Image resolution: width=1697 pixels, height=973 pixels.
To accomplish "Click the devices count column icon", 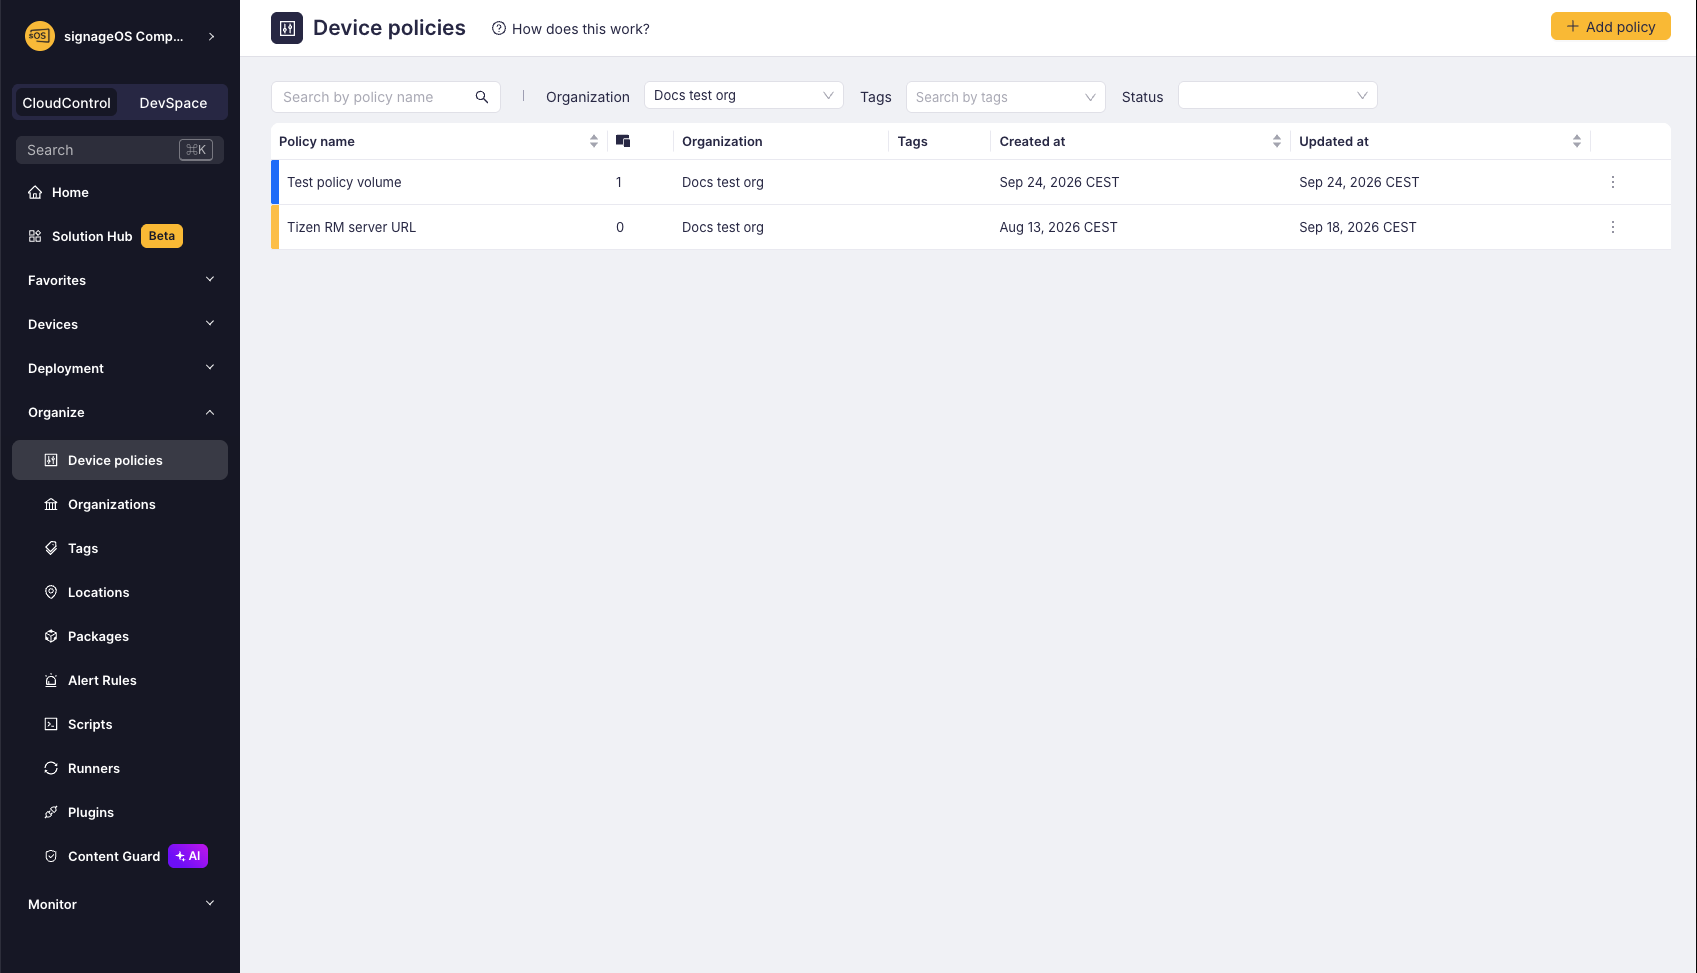I will (623, 141).
